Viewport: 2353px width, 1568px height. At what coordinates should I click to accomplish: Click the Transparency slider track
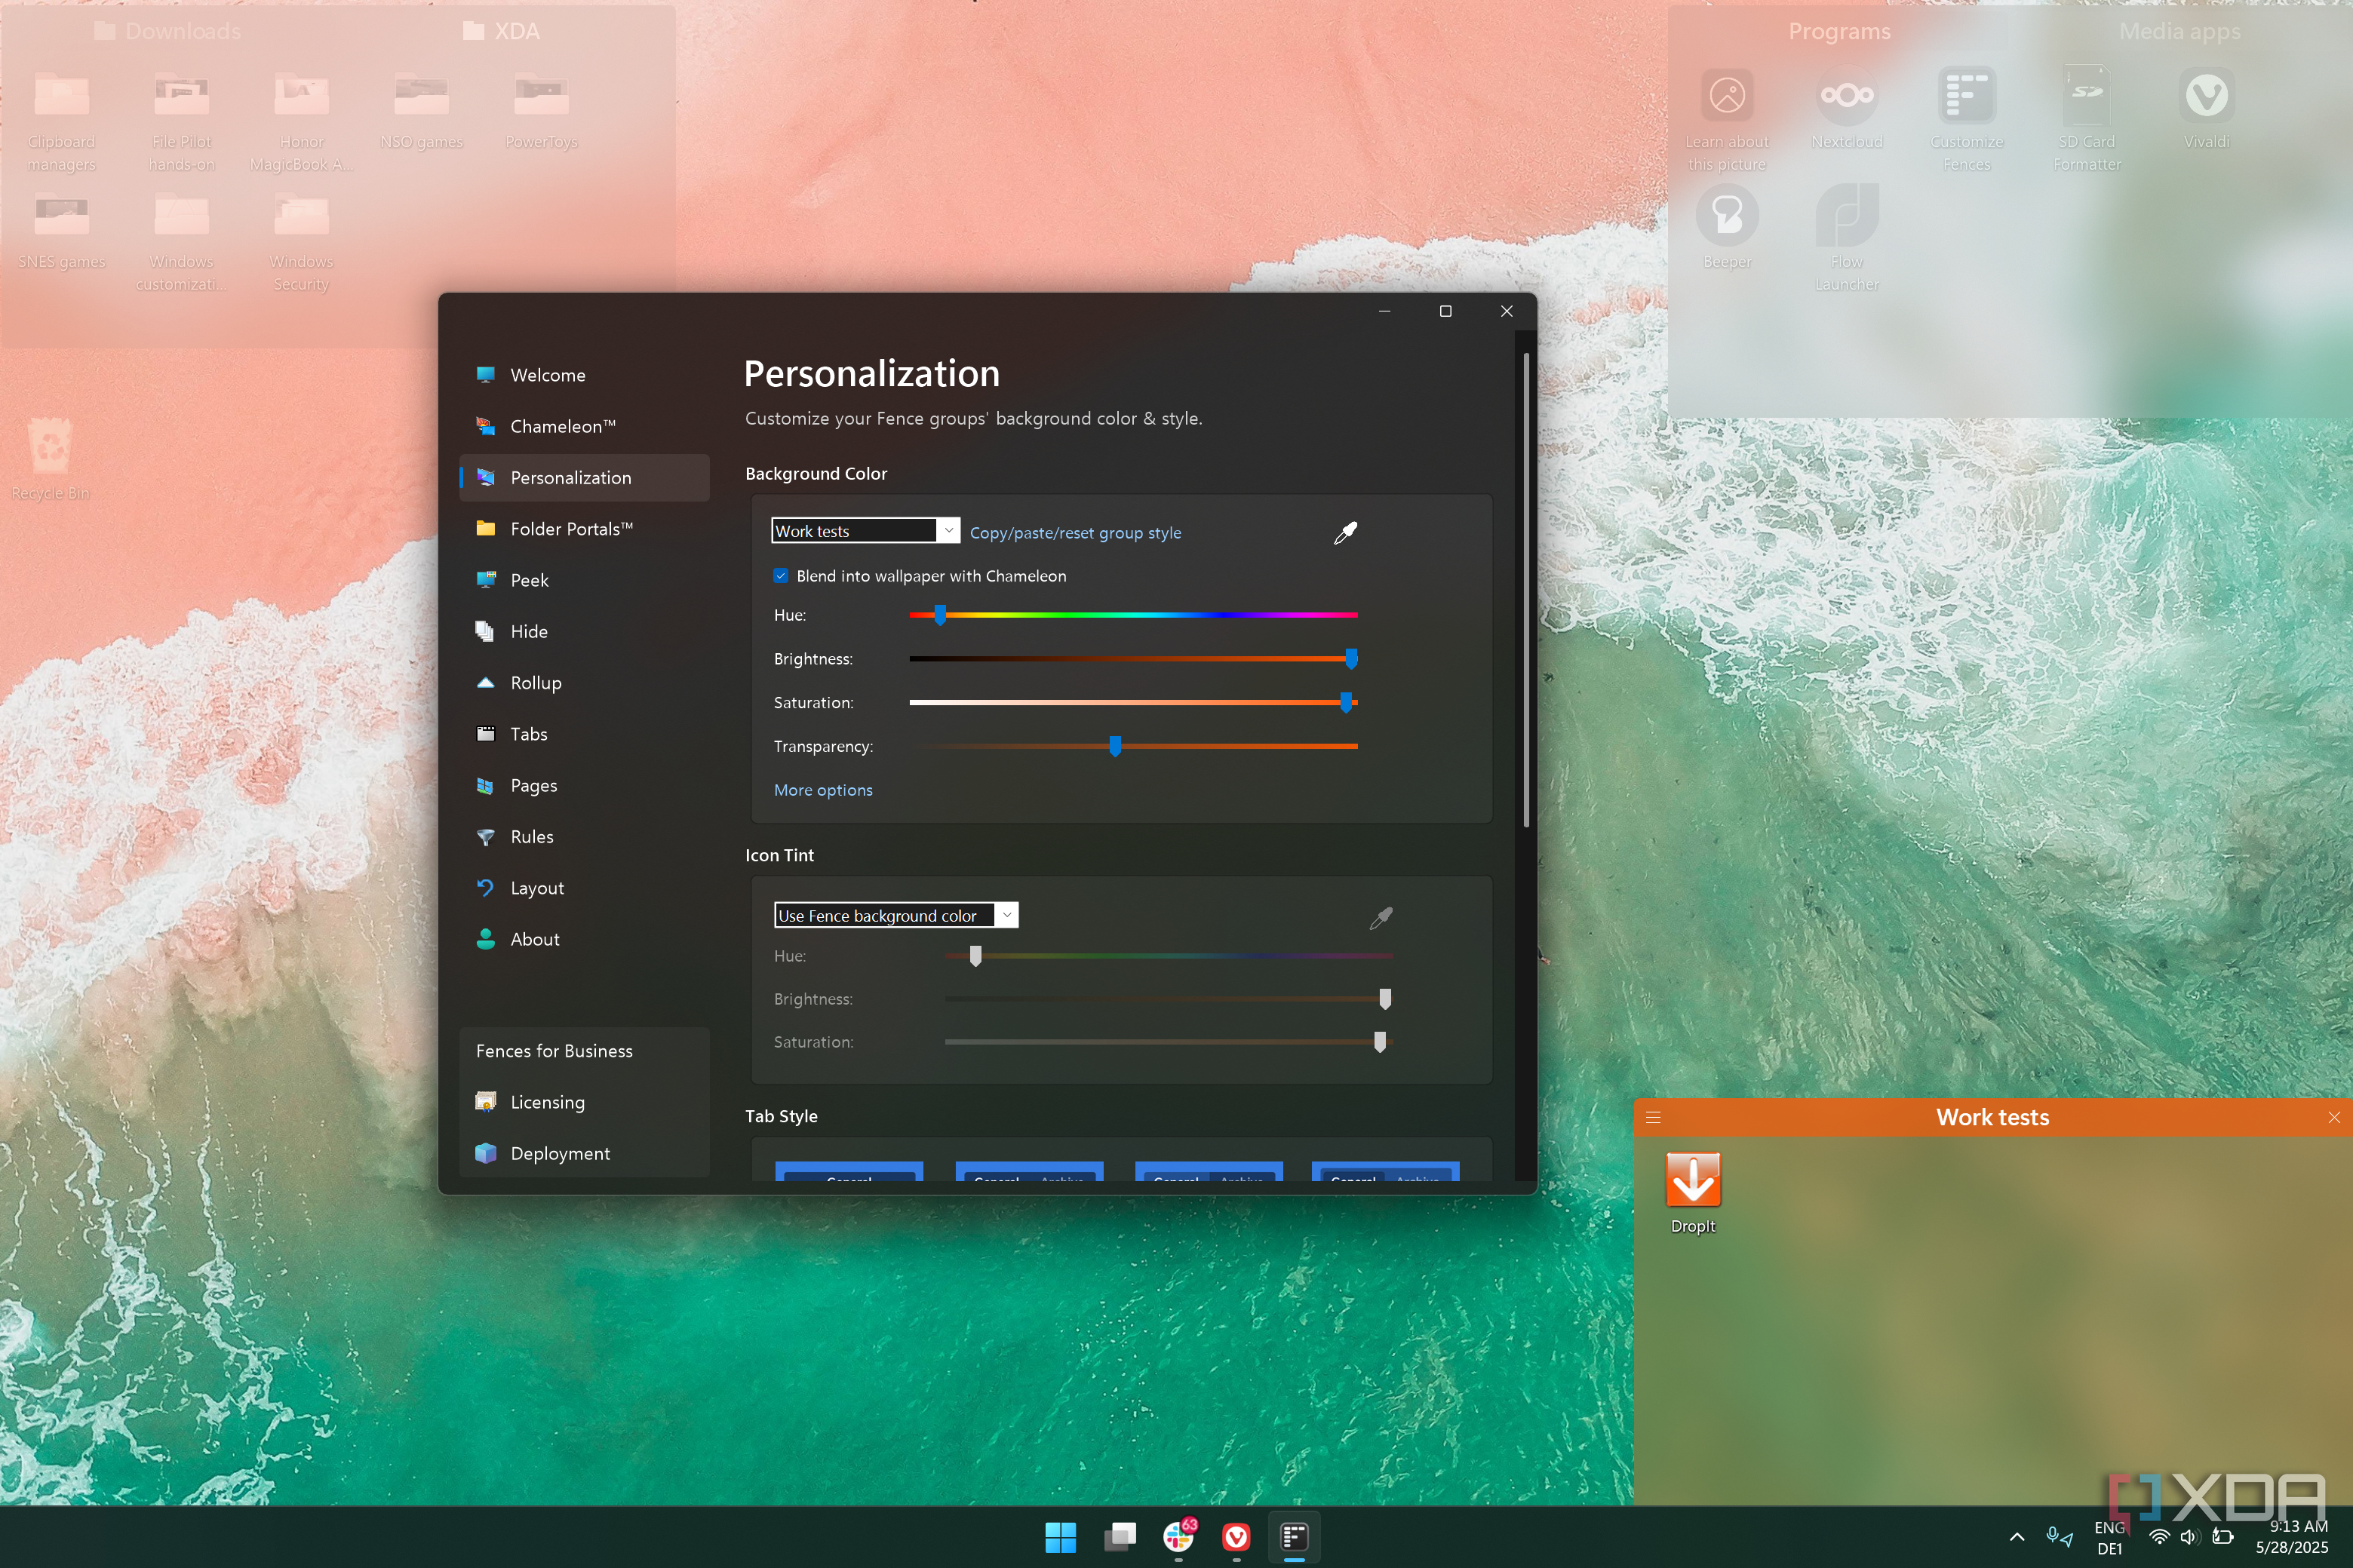(x=1133, y=746)
